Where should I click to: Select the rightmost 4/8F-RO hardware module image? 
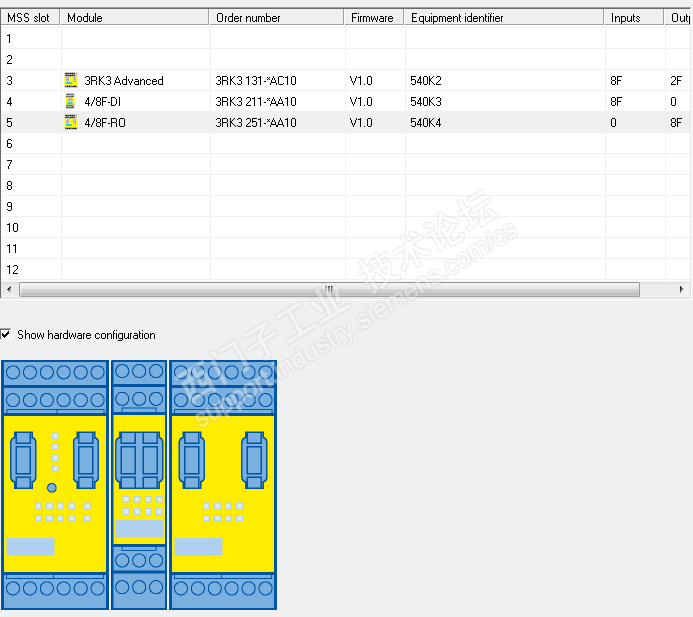[x=223, y=485]
